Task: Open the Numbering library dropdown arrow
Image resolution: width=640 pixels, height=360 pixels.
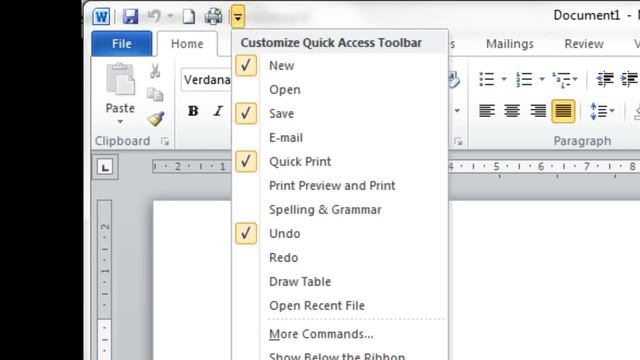Action: click(x=542, y=79)
